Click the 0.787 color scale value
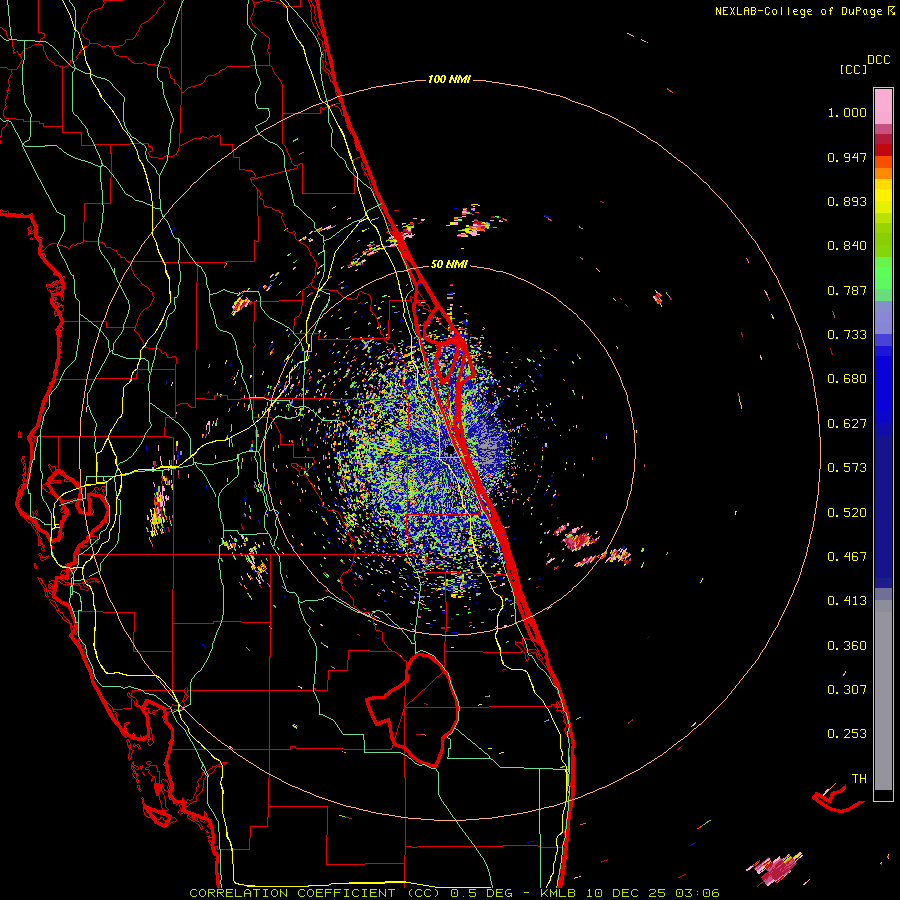The width and height of the screenshot is (900, 900). [847, 290]
